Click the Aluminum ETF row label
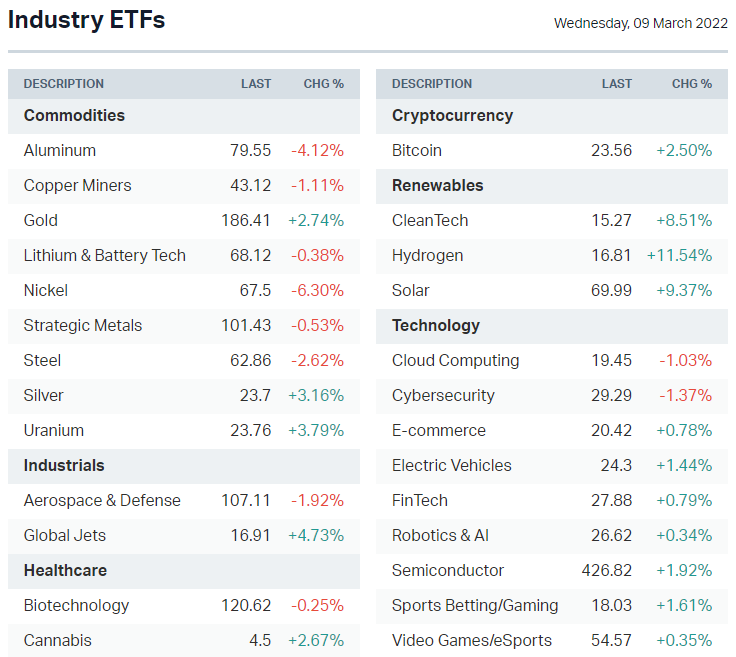 (60, 150)
